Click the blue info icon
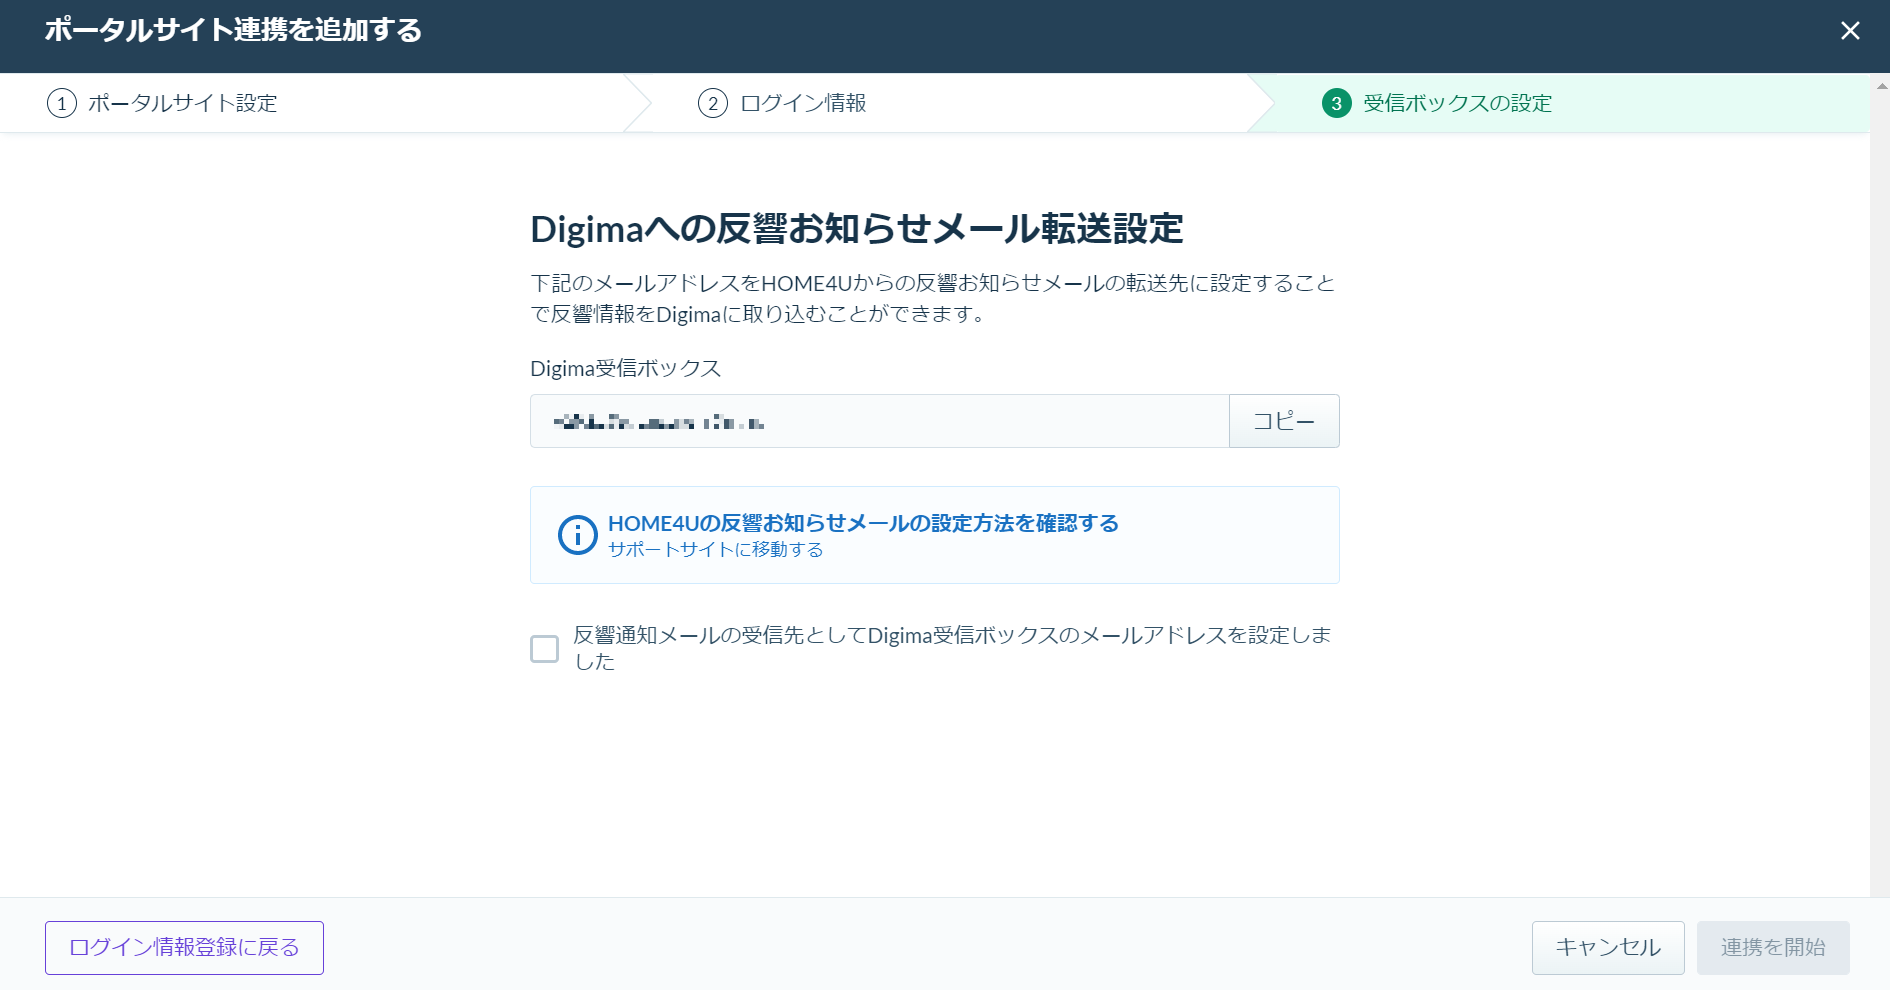The width and height of the screenshot is (1890, 990). click(577, 535)
